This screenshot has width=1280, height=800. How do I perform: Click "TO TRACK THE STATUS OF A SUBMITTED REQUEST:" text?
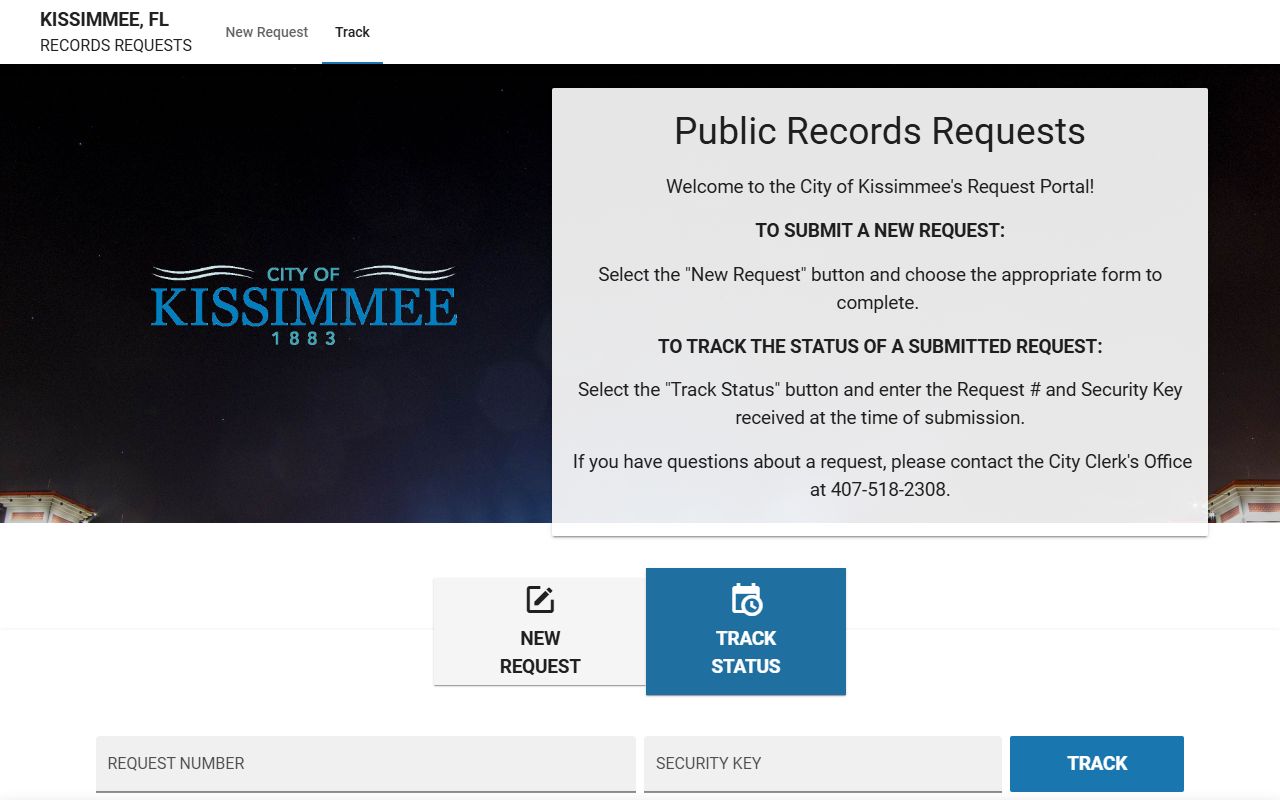(880, 346)
